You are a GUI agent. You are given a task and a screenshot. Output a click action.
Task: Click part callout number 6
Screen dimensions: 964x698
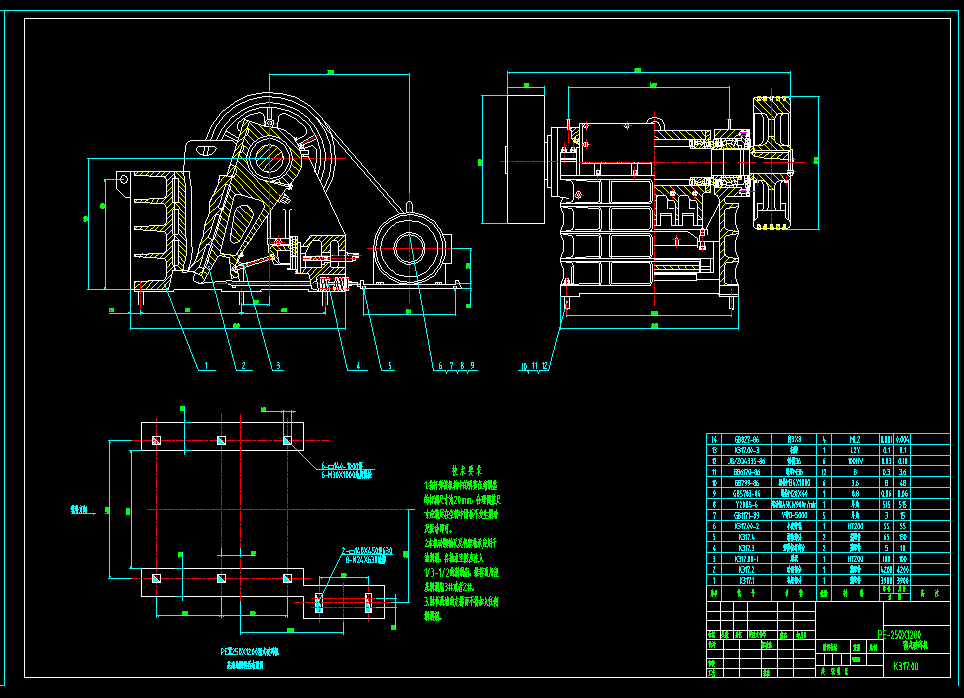(x=440, y=365)
